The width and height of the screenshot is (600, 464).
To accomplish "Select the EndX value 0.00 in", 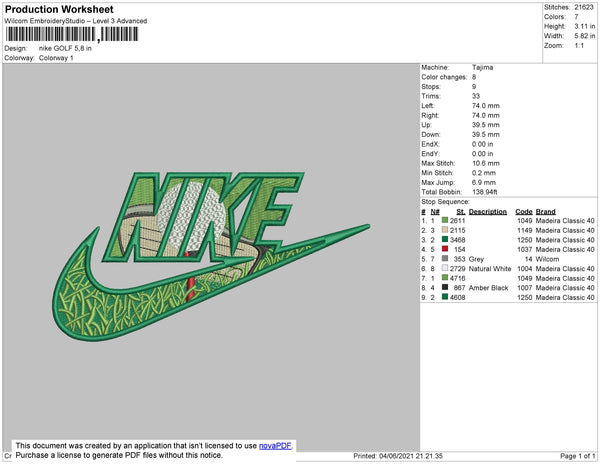I will (482, 144).
